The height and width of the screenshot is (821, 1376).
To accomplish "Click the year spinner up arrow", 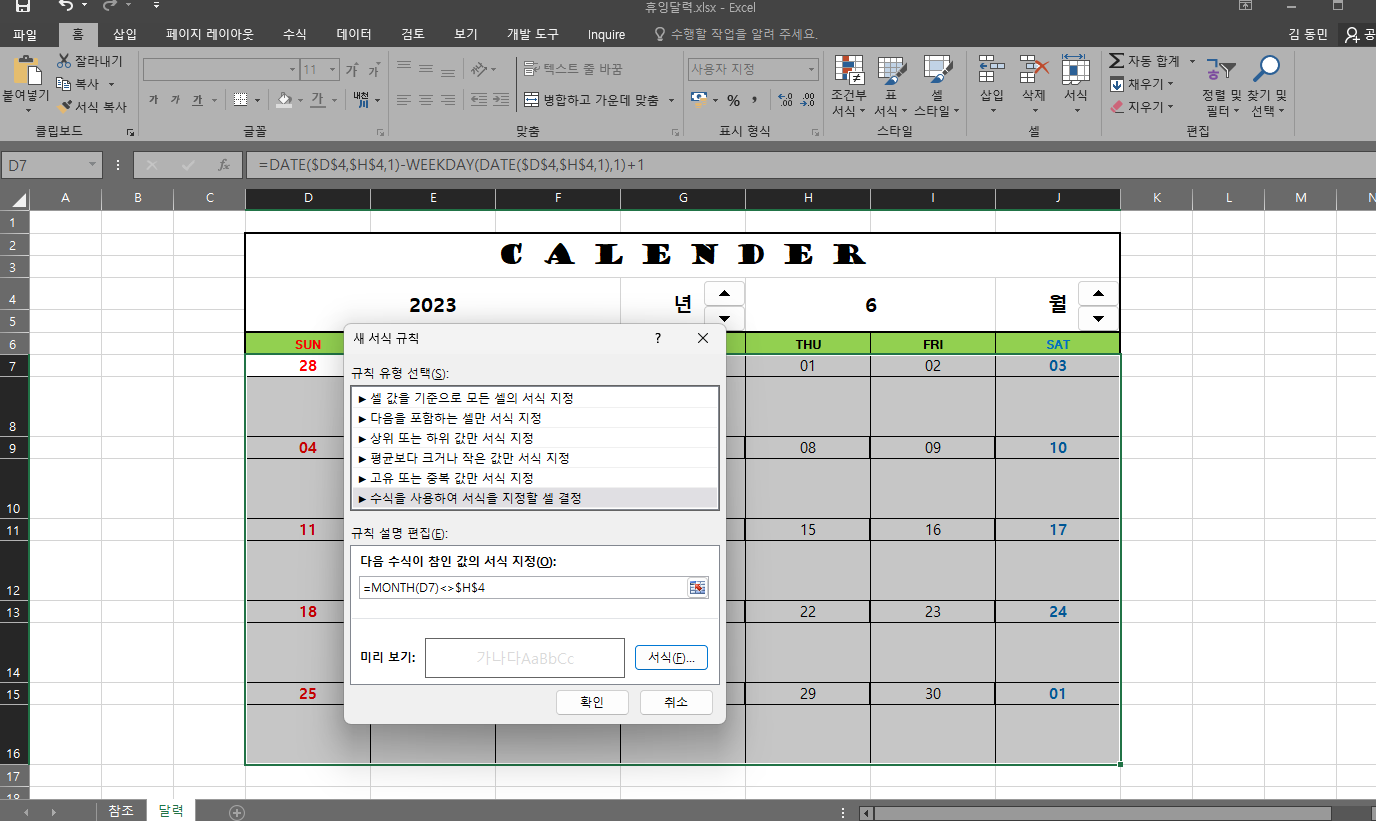I will (x=724, y=293).
